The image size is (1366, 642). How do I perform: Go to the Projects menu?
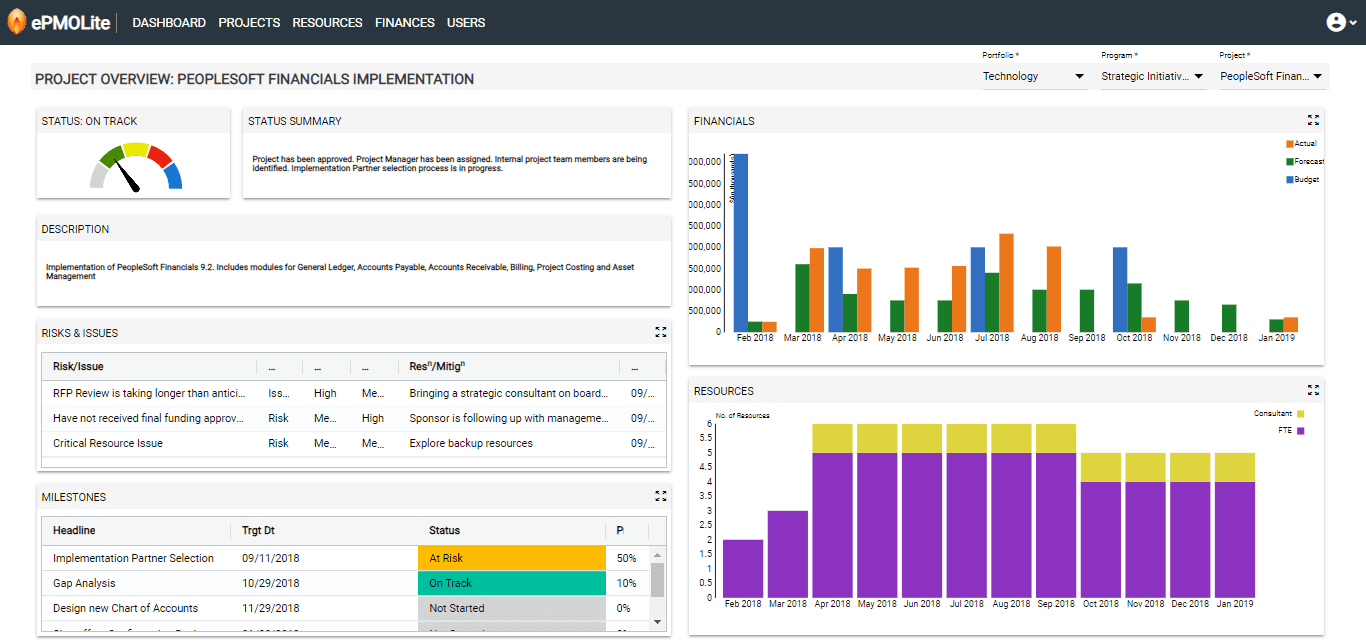[249, 23]
